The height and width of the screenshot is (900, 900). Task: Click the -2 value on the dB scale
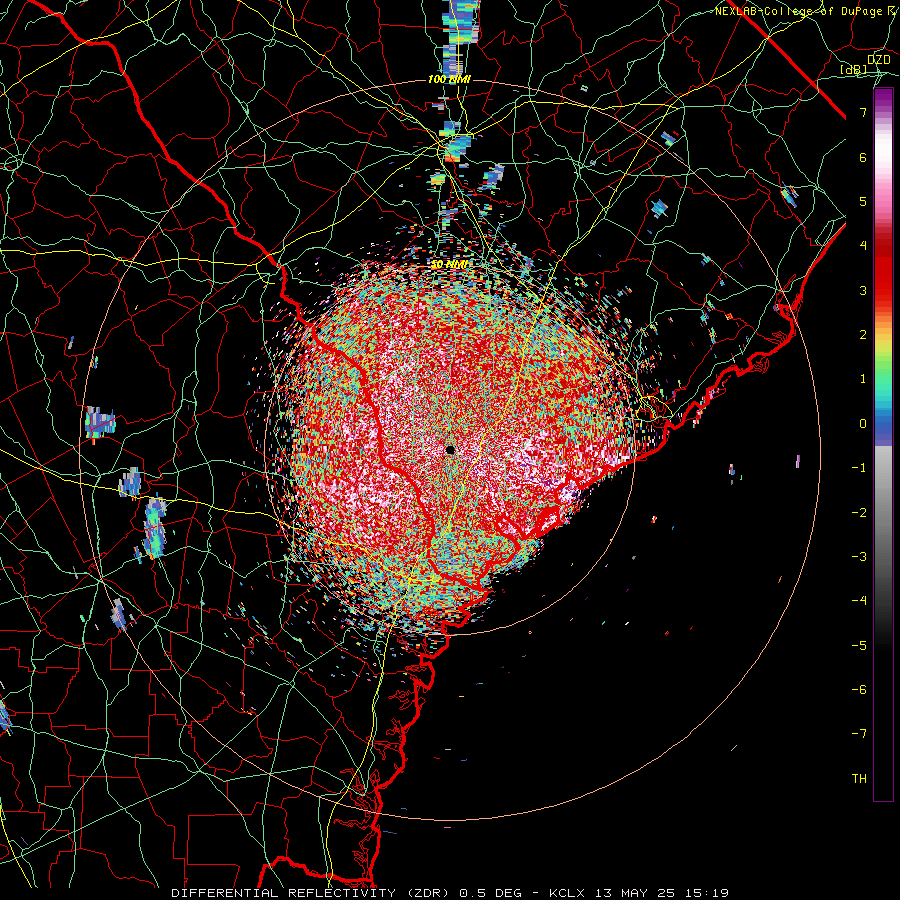click(x=859, y=513)
